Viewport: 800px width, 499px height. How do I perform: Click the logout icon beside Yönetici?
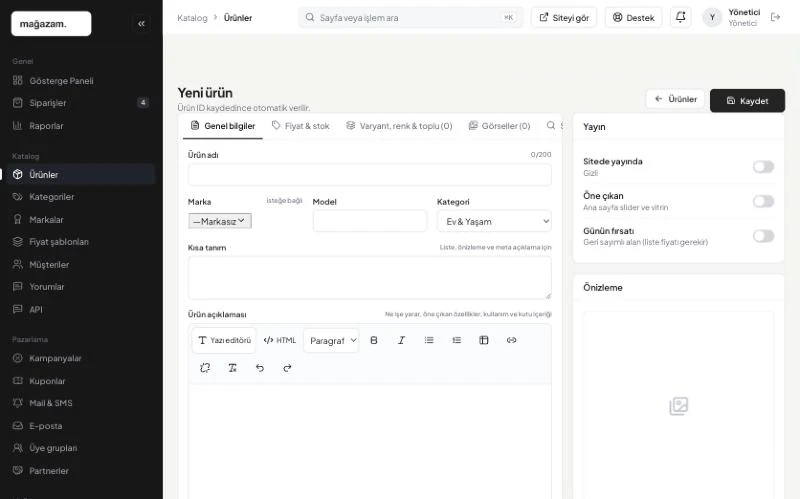pyautogui.click(x=776, y=17)
